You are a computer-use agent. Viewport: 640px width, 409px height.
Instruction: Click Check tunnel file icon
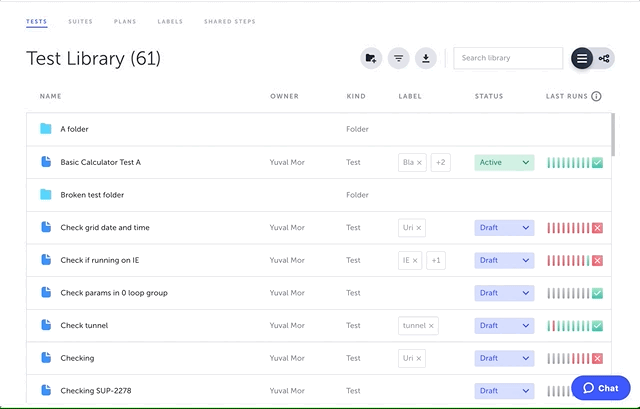coord(46,325)
